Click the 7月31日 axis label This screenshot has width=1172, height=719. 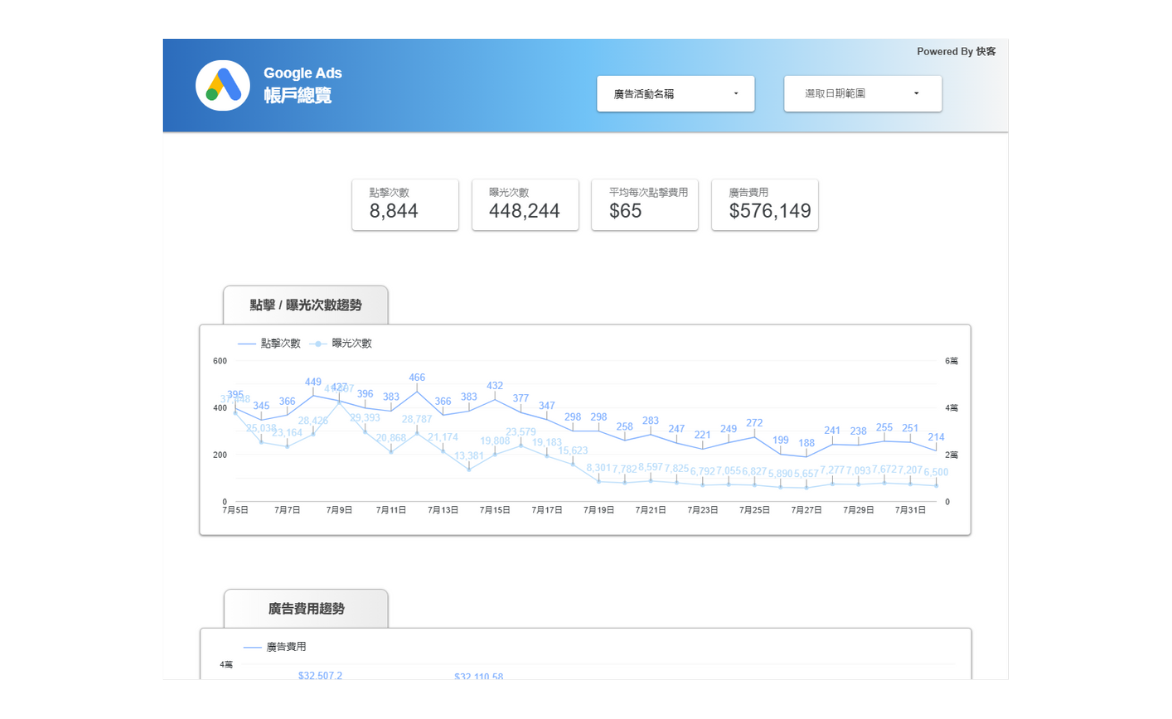910,510
